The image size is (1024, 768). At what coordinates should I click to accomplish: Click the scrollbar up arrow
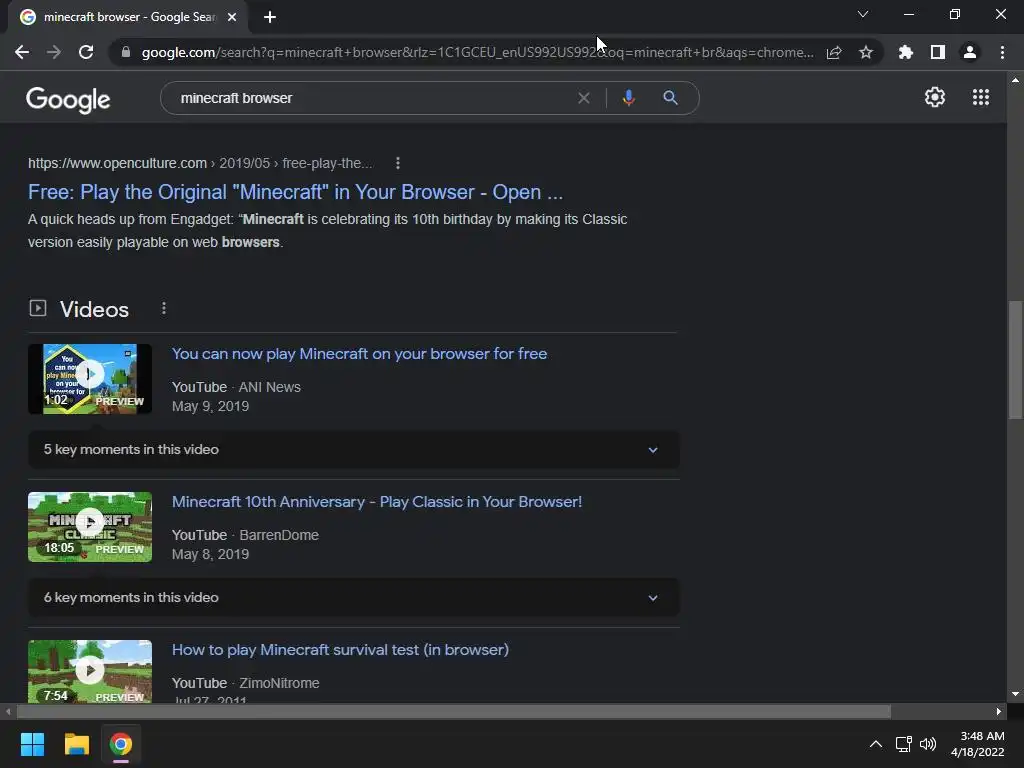click(x=1015, y=80)
